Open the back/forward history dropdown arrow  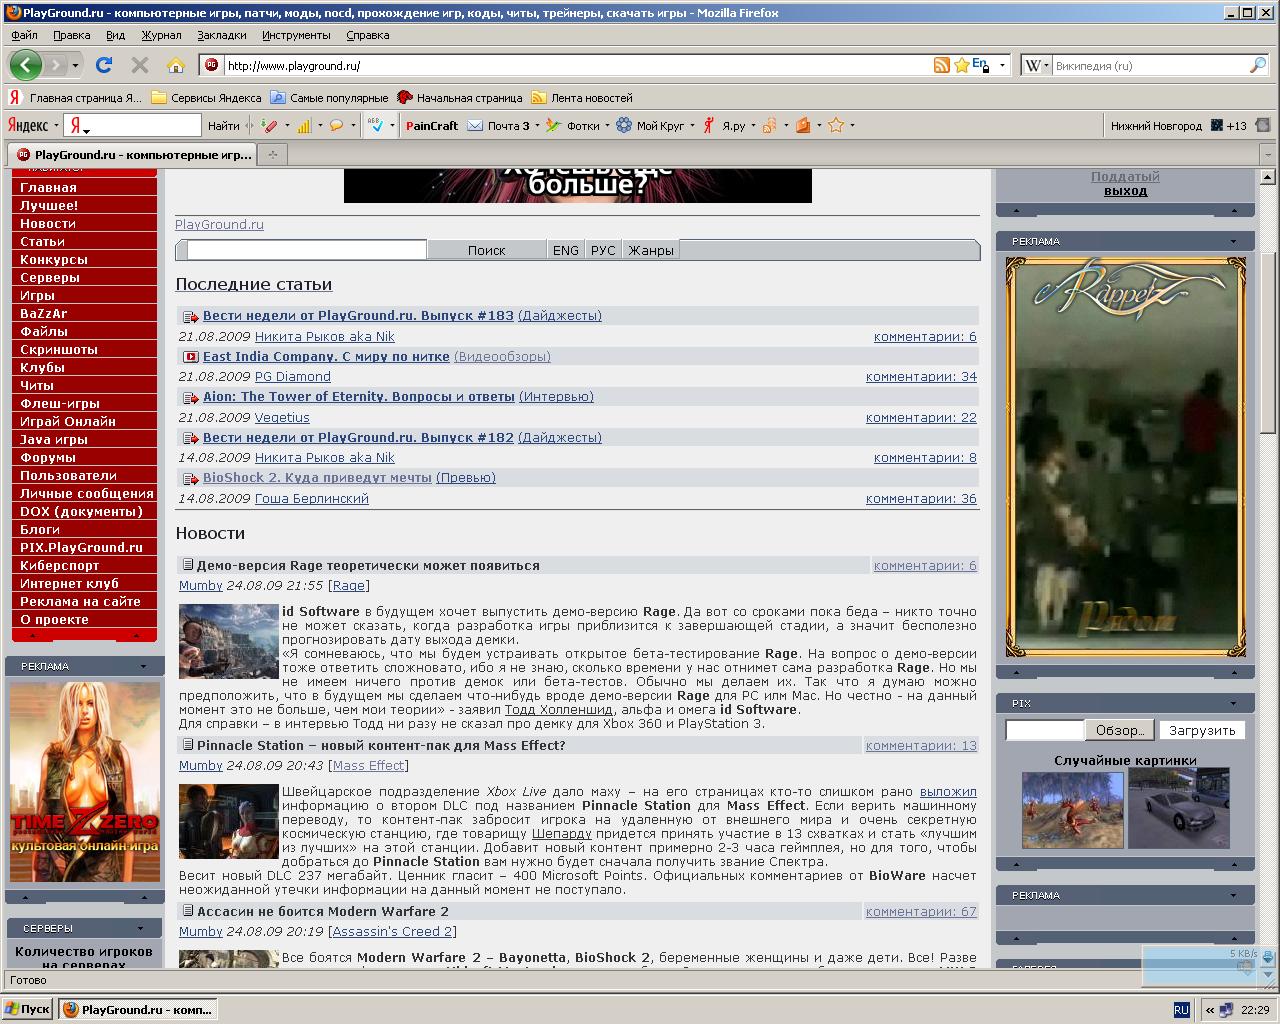[75, 66]
